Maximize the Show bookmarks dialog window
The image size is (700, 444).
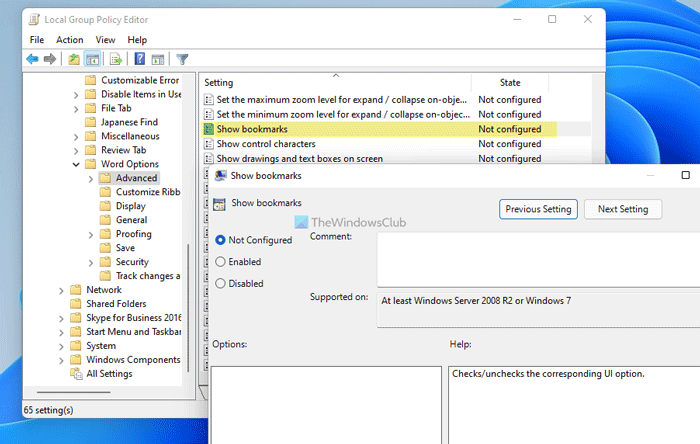point(686,175)
